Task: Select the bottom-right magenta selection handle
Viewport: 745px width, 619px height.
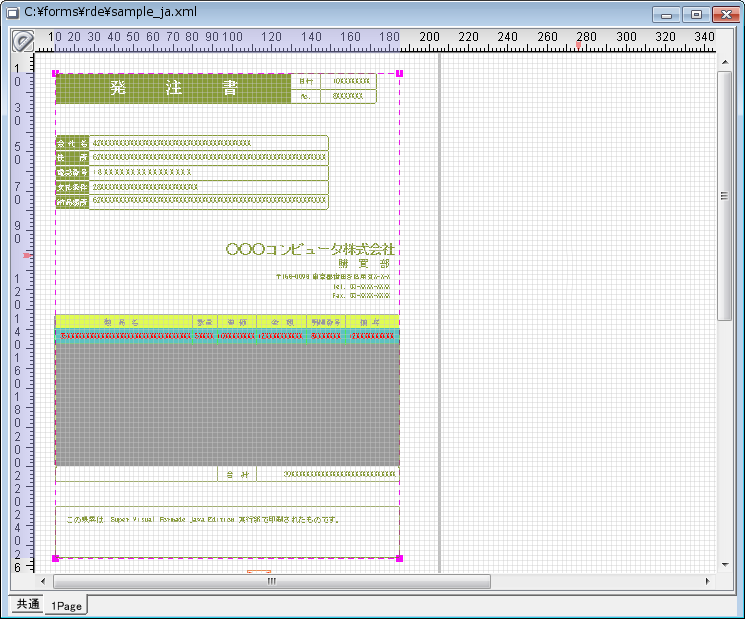Action: pyautogui.click(x=400, y=558)
